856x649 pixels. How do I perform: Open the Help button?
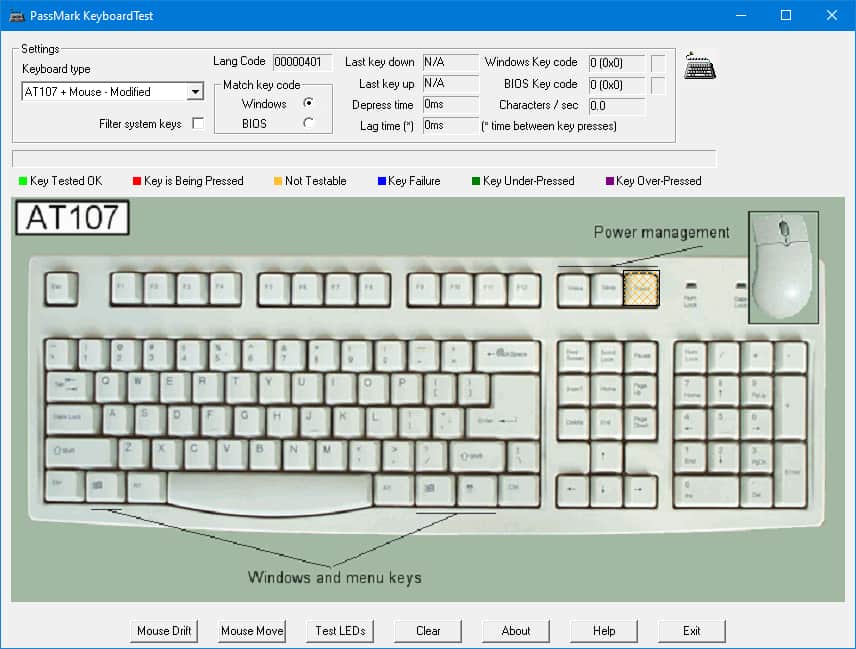604,631
